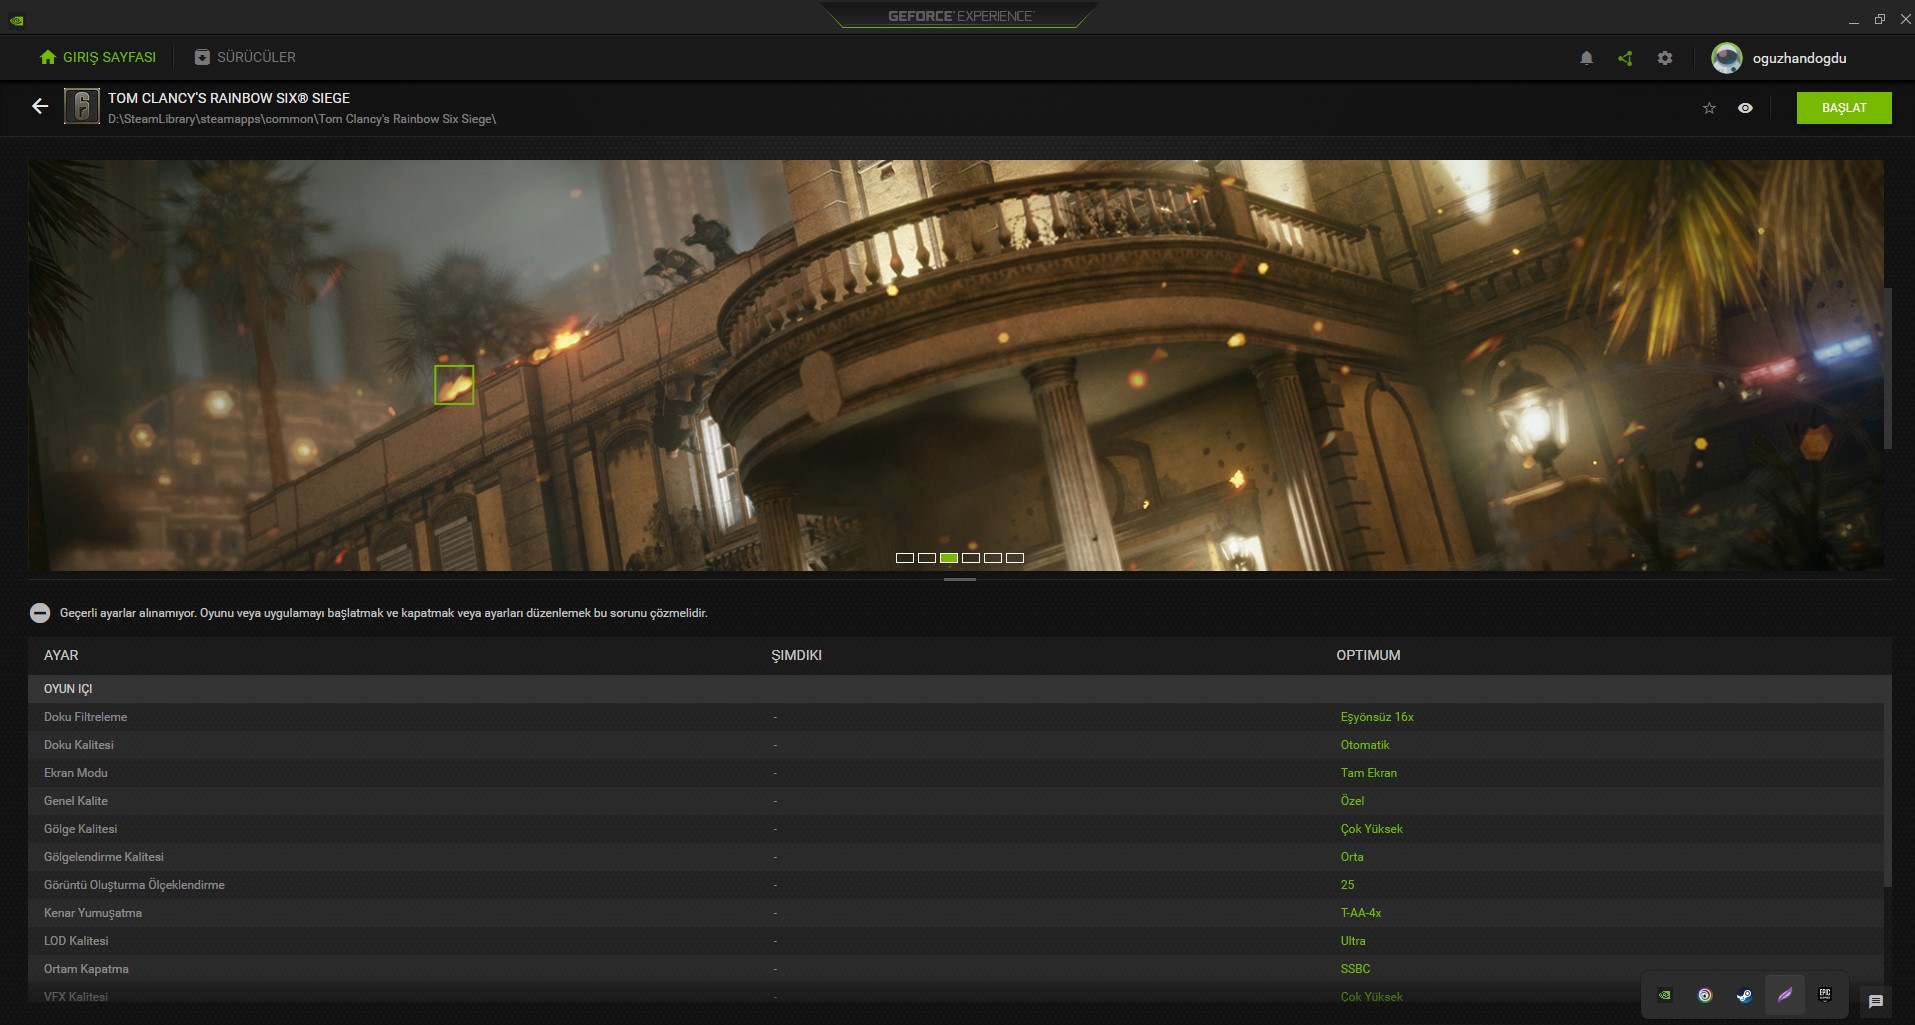Open GeForce Experience settings gear
The image size is (1915, 1025).
pos(1665,58)
